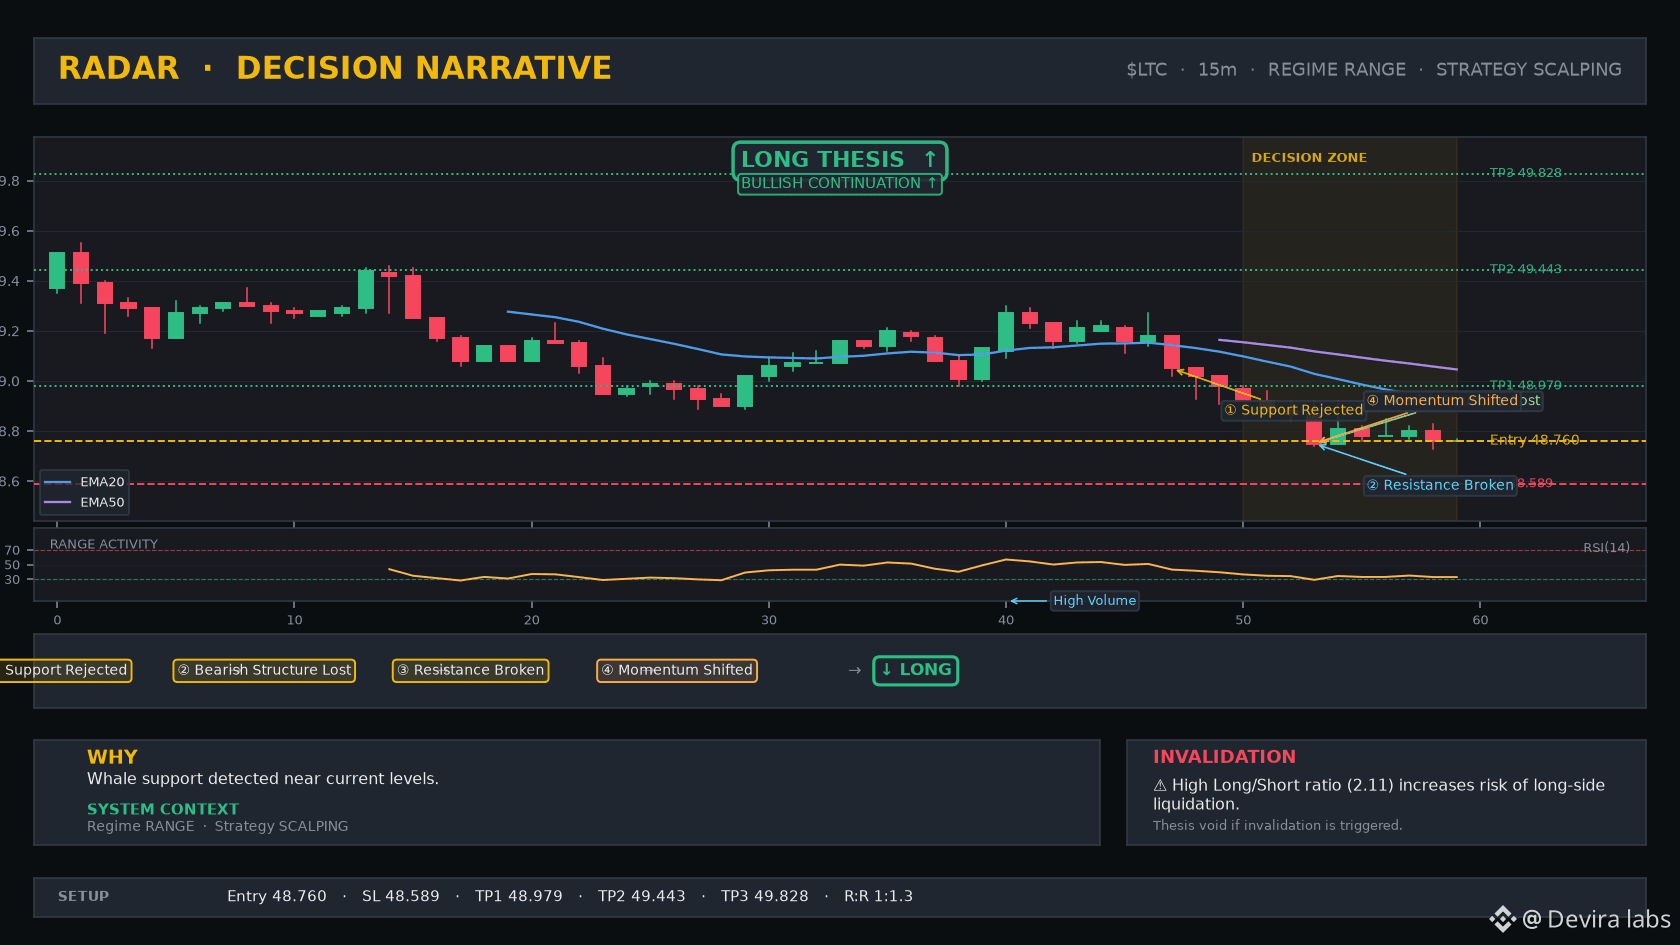Click the EMA20 blue legend line
The width and height of the screenshot is (1680, 945).
[58, 482]
